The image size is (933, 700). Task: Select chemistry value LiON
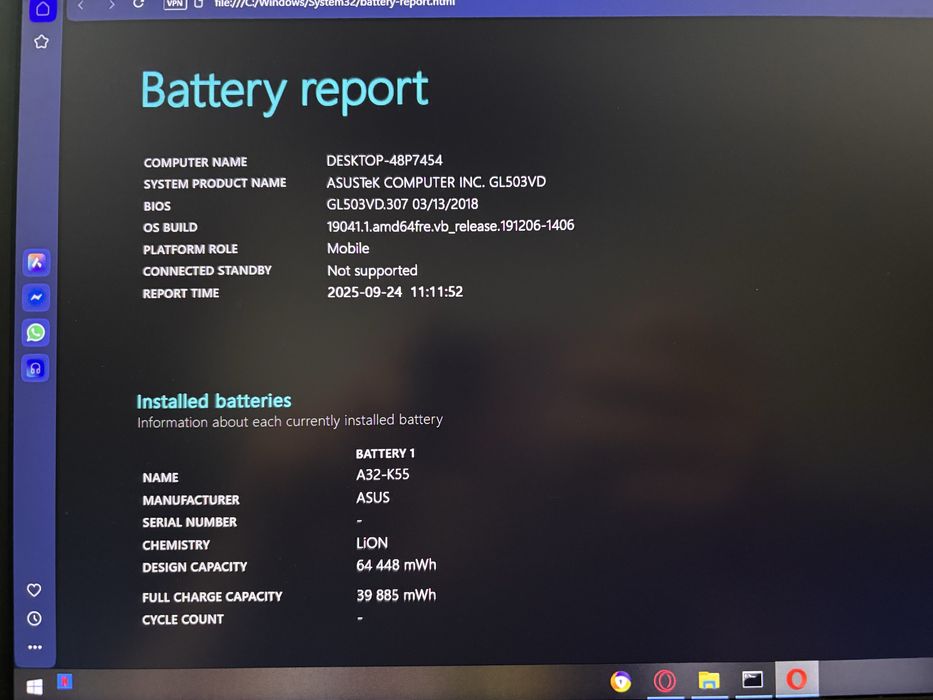pos(372,543)
